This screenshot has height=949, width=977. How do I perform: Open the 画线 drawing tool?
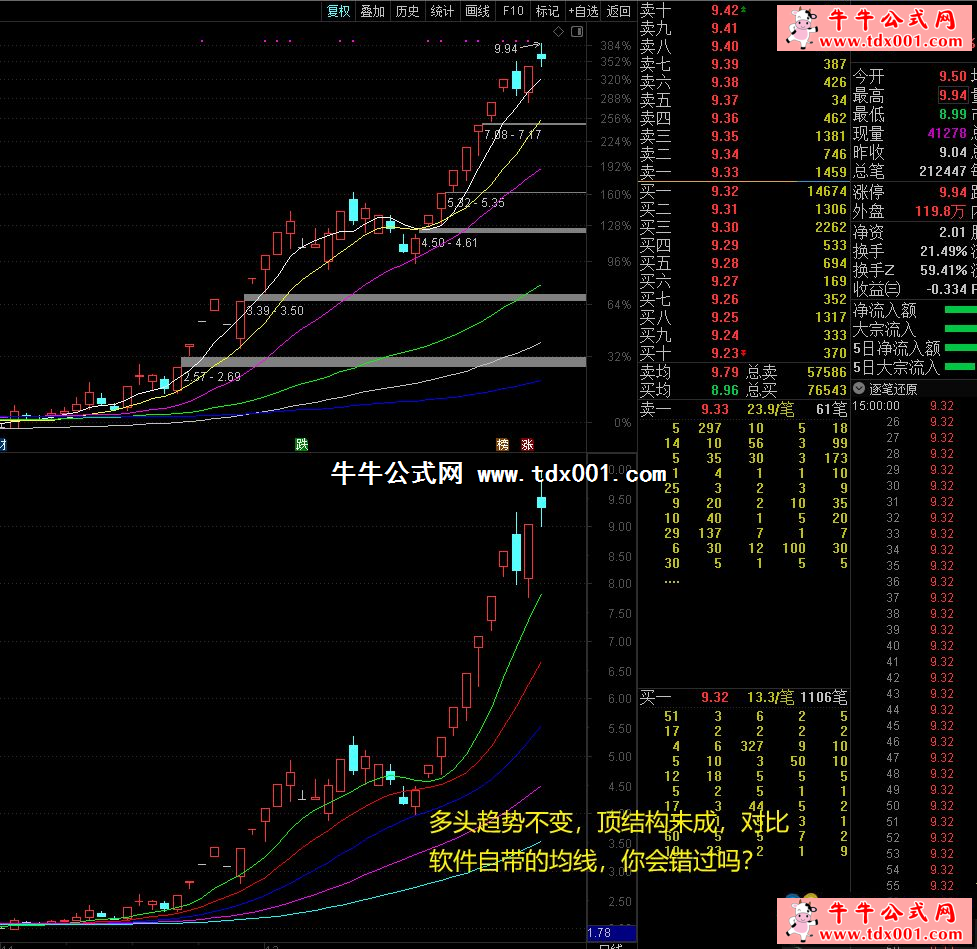tap(478, 11)
